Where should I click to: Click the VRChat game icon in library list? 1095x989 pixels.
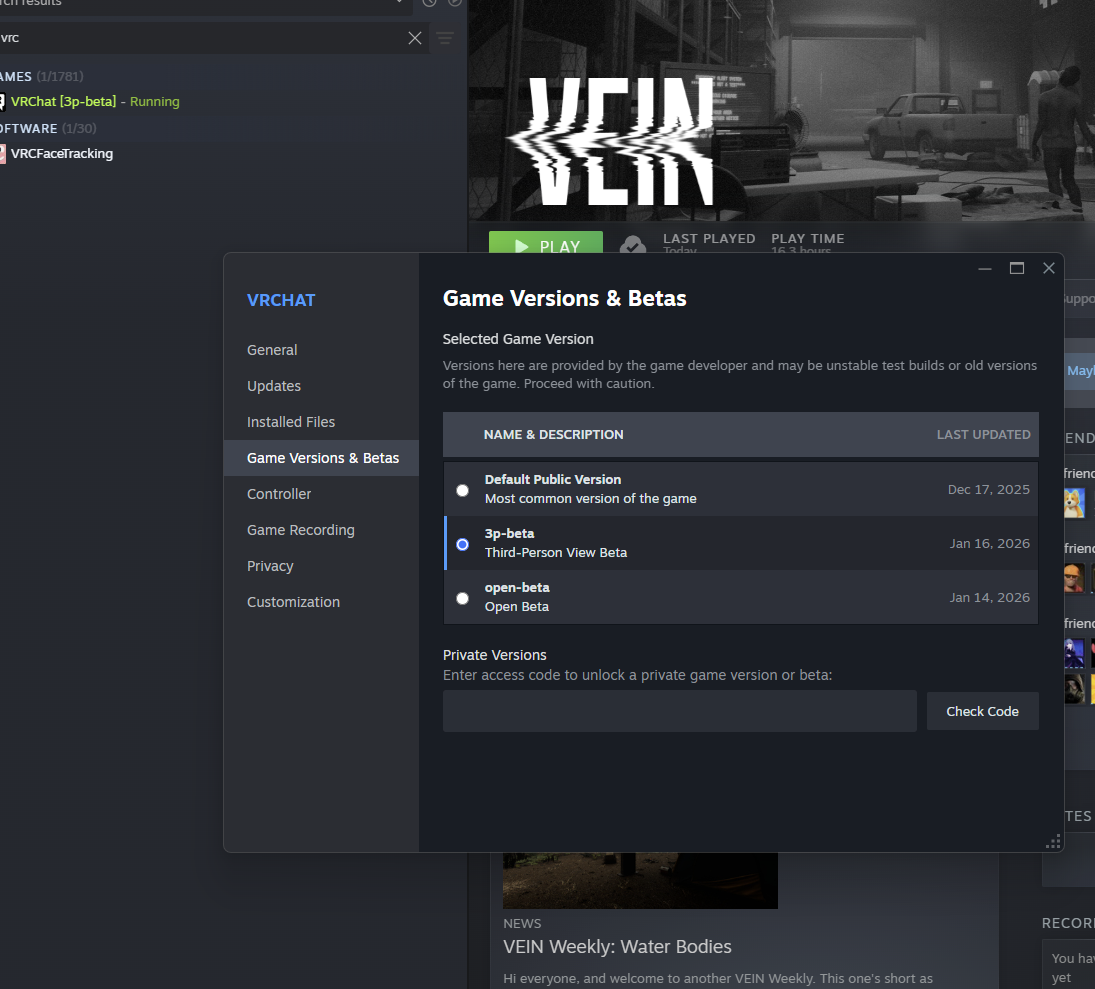coord(2,101)
